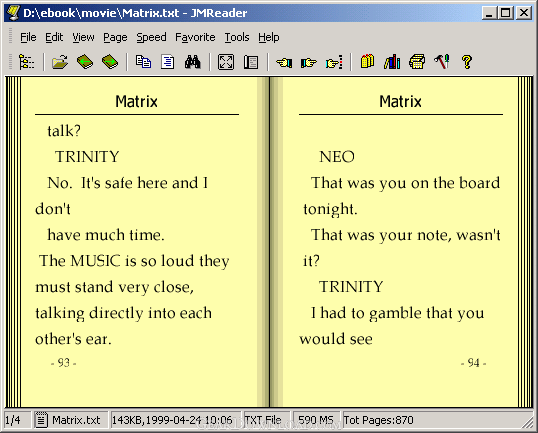Click the 590 MS status entry
The width and height of the screenshot is (538, 433).
click(316, 420)
